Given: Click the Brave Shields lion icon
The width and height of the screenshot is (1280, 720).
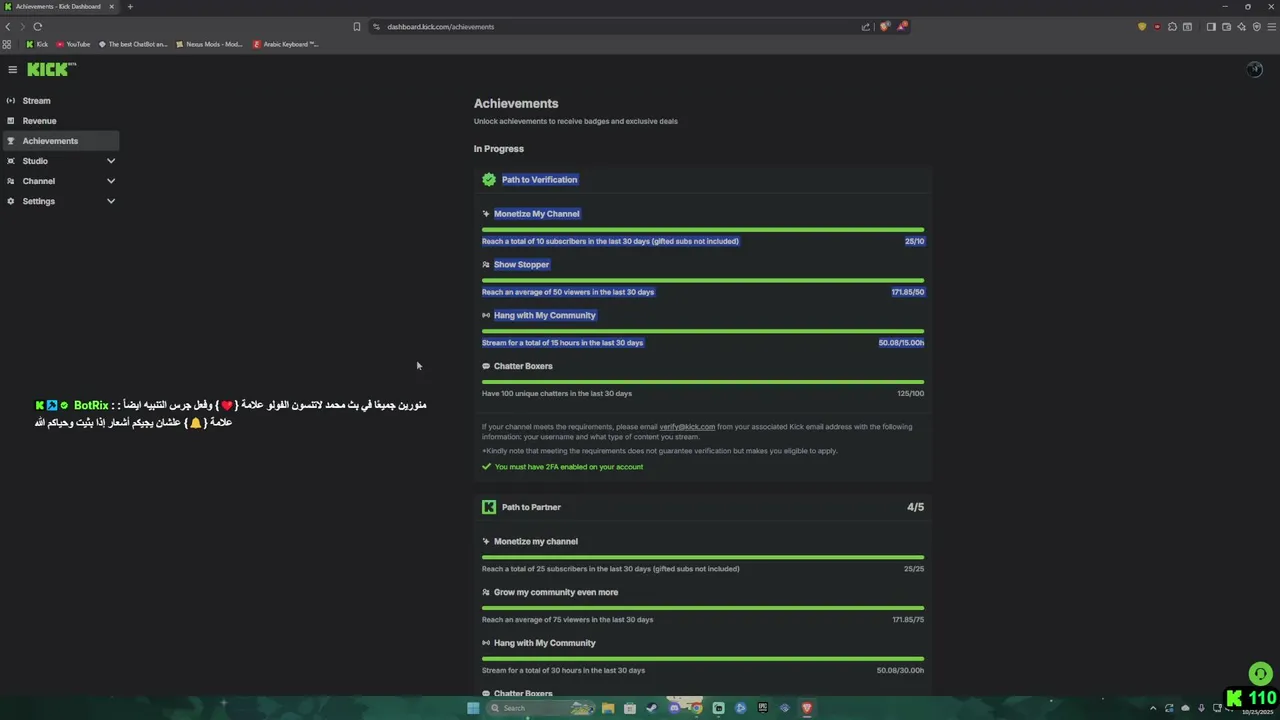Looking at the screenshot, I should [x=884, y=27].
